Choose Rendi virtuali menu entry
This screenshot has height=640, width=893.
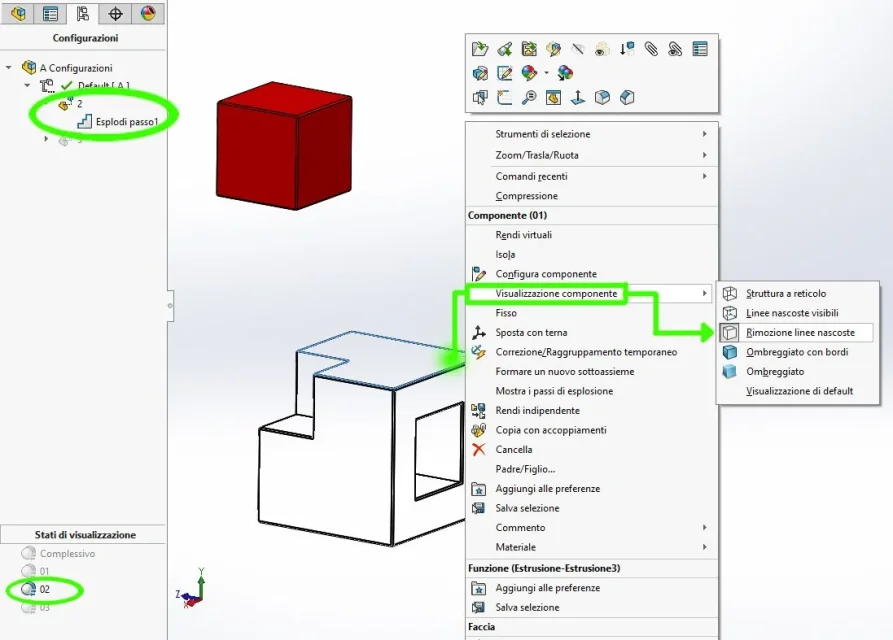click(x=592, y=235)
